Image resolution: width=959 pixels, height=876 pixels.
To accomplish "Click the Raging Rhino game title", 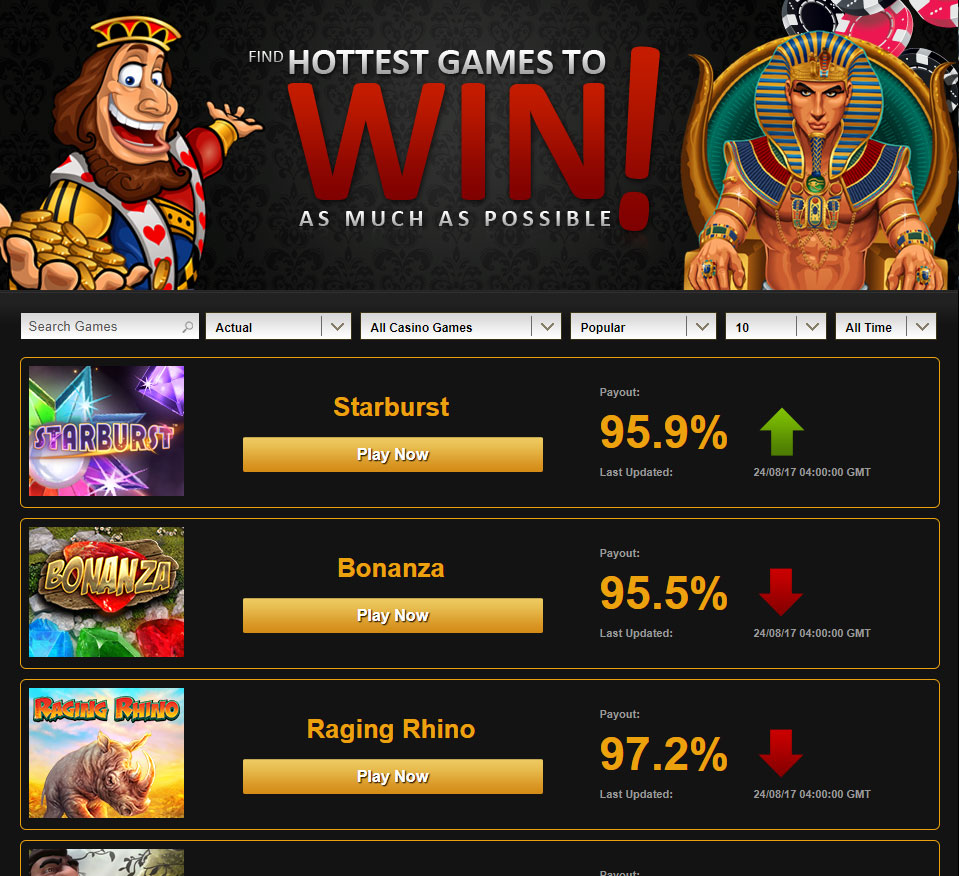I will point(391,729).
